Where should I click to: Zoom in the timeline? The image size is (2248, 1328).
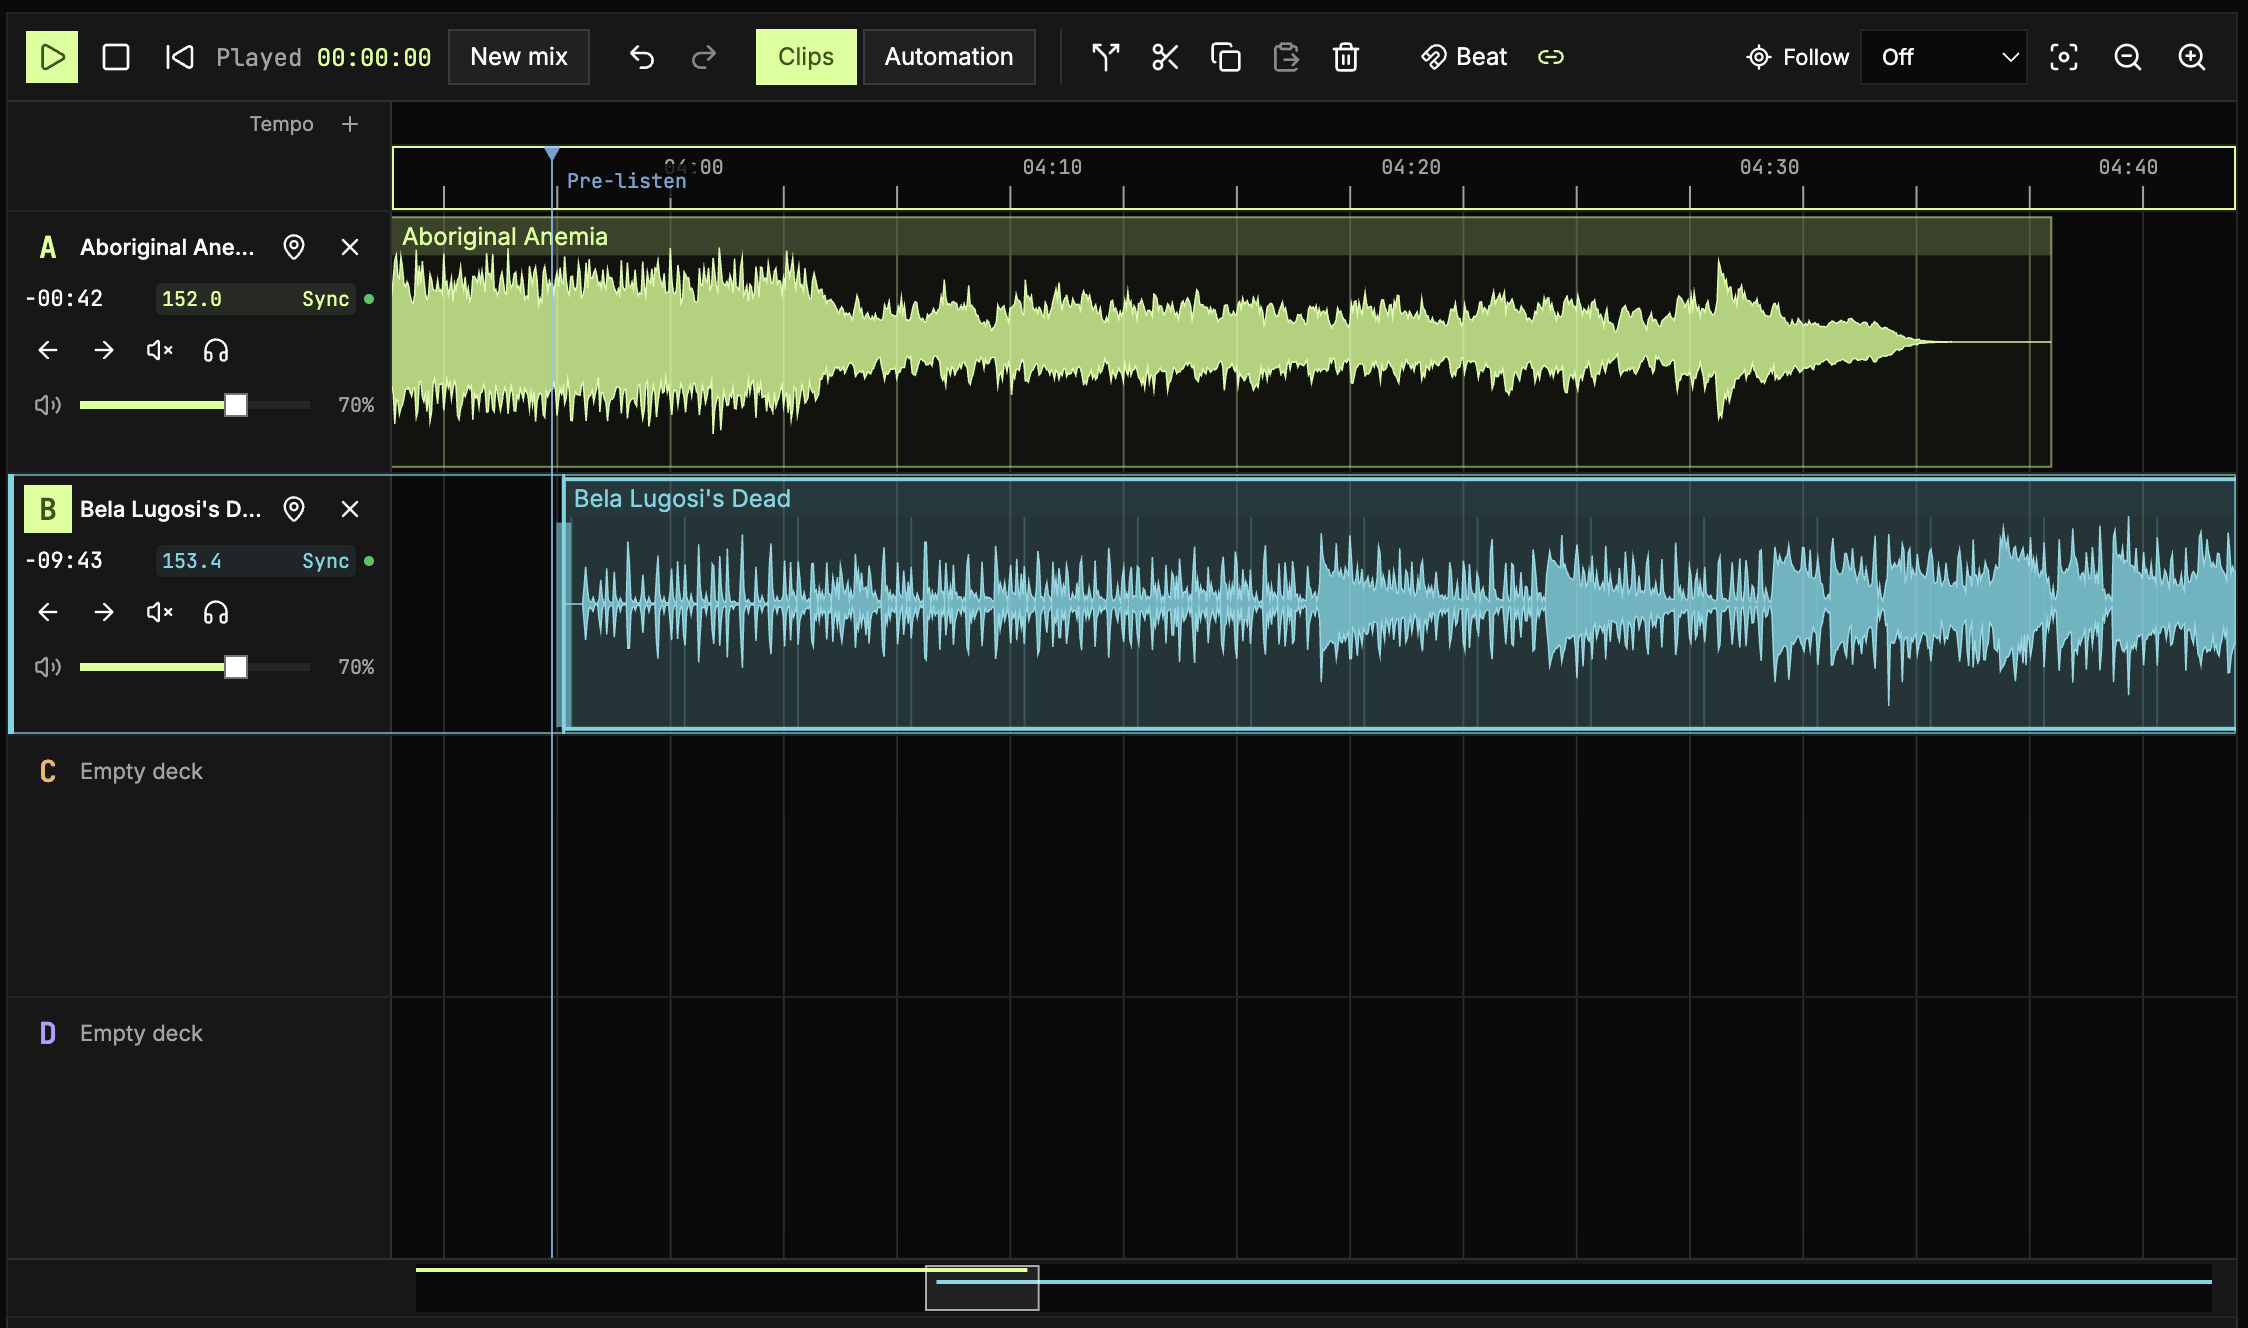2192,57
